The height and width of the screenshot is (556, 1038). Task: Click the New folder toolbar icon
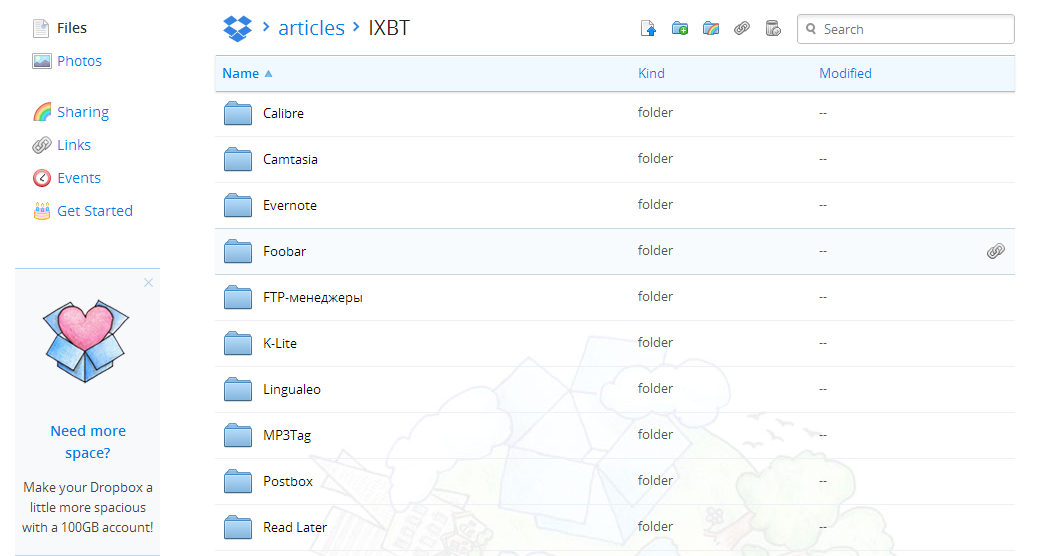[680, 28]
